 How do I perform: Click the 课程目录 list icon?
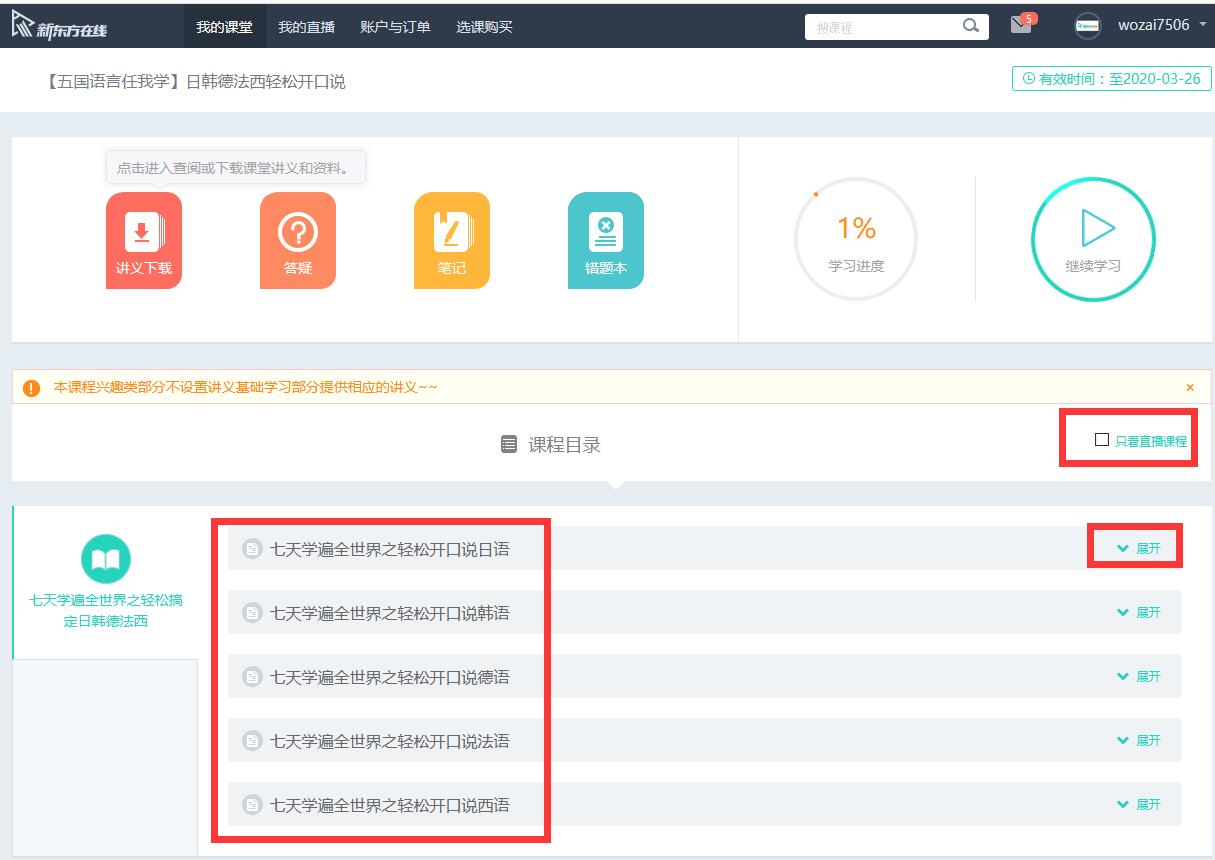509,444
